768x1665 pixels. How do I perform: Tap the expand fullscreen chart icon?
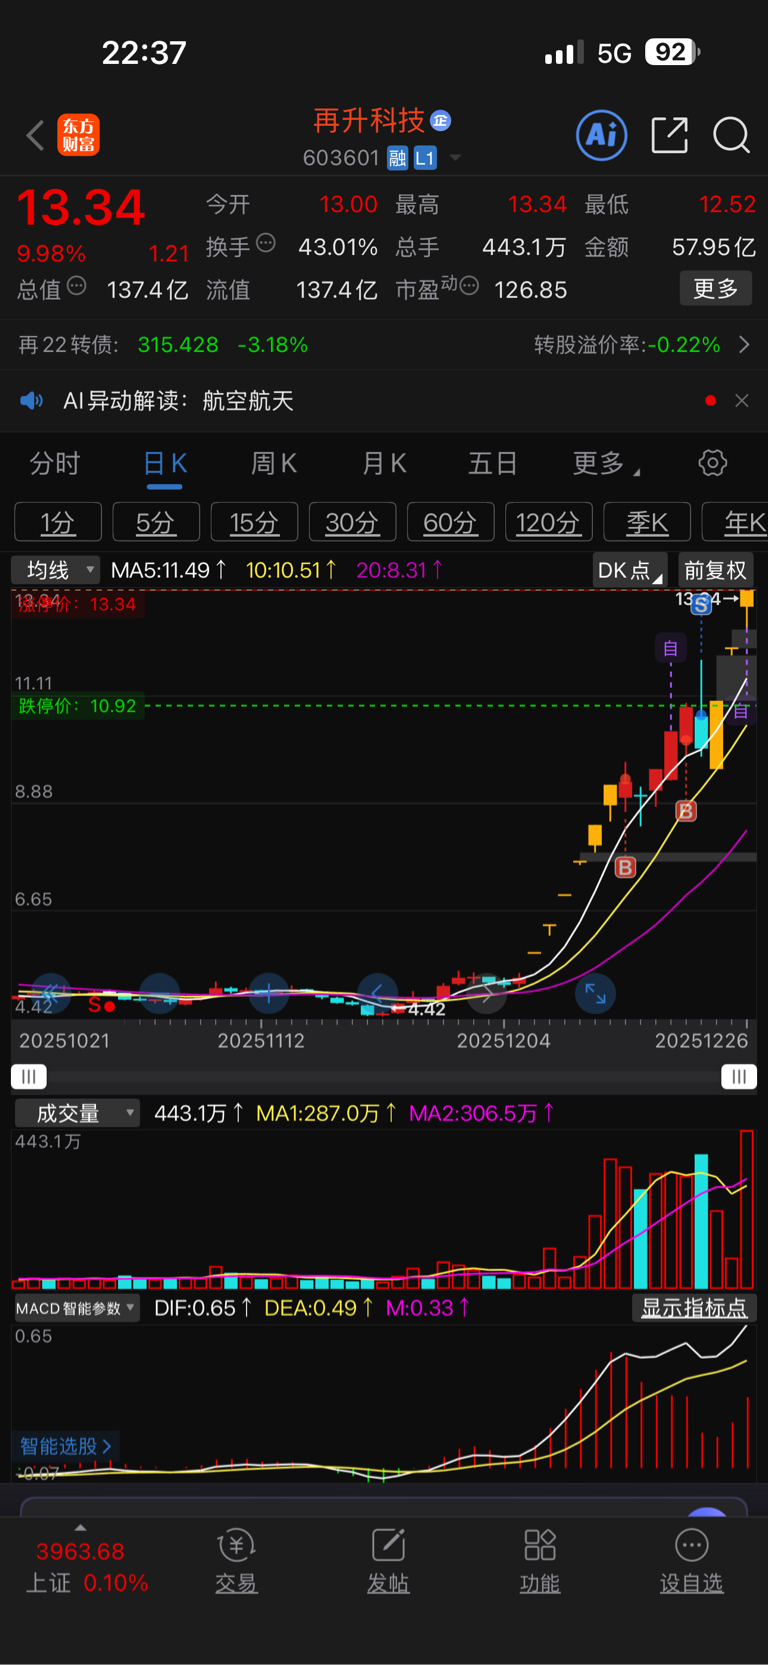(x=595, y=993)
